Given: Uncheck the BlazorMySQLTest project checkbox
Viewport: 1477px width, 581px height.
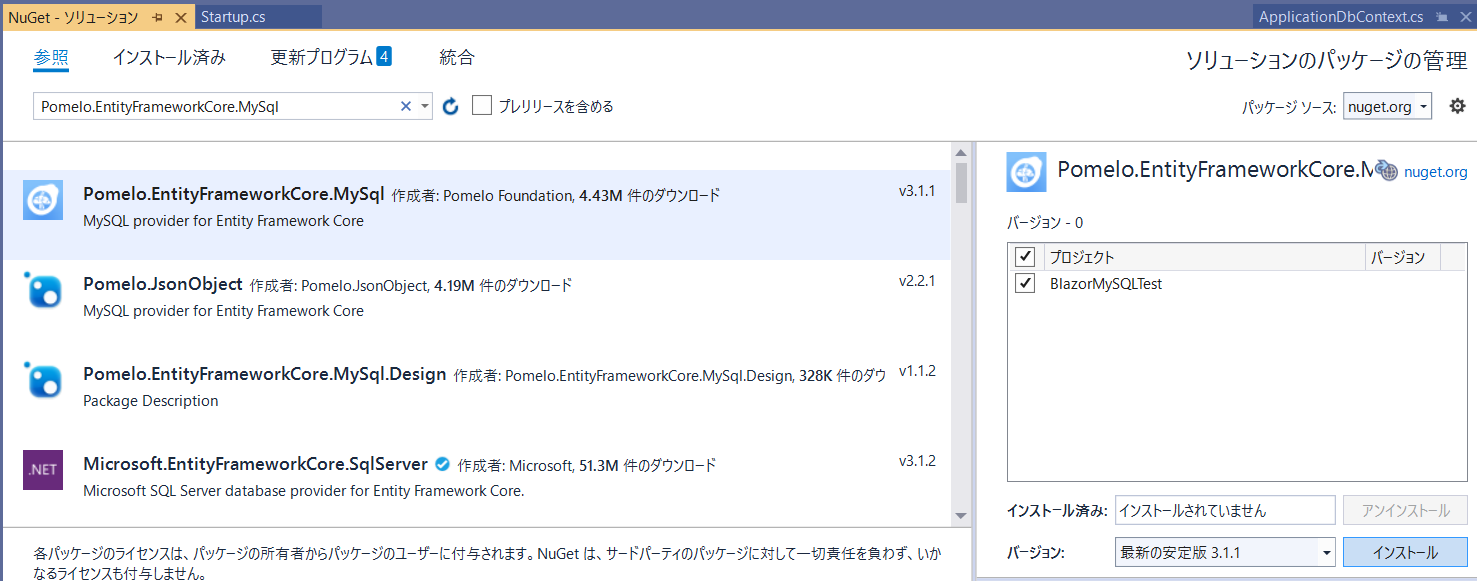Looking at the screenshot, I should coord(1024,283).
